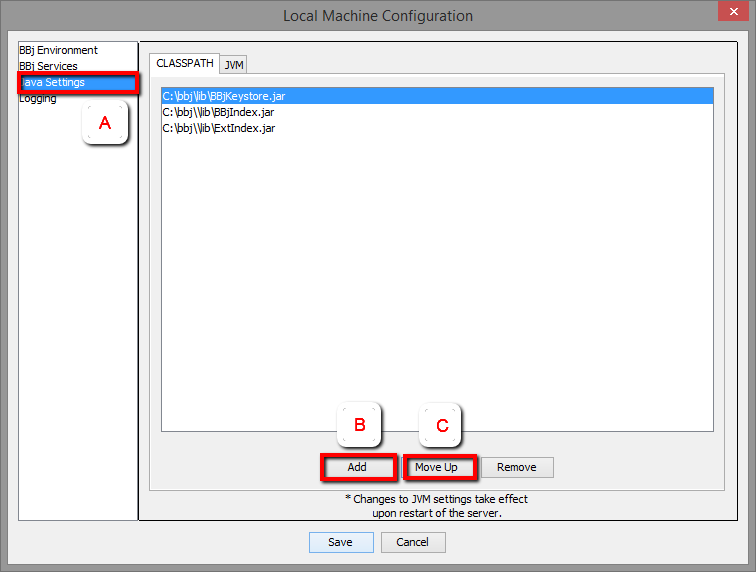756x572 pixels.
Task: Save the configuration changes
Action: tap(340, 542)
